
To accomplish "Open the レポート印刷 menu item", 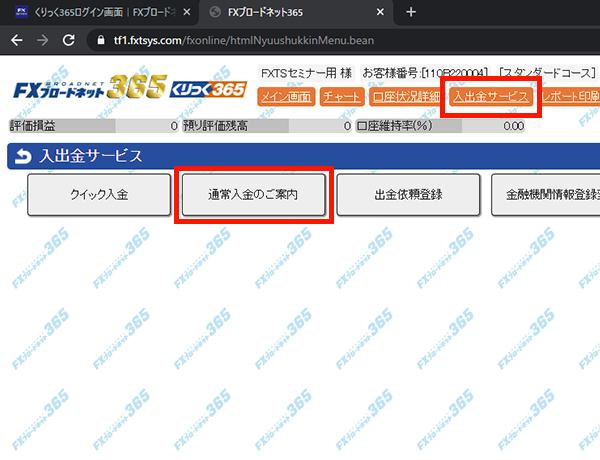I will (570, 97).
